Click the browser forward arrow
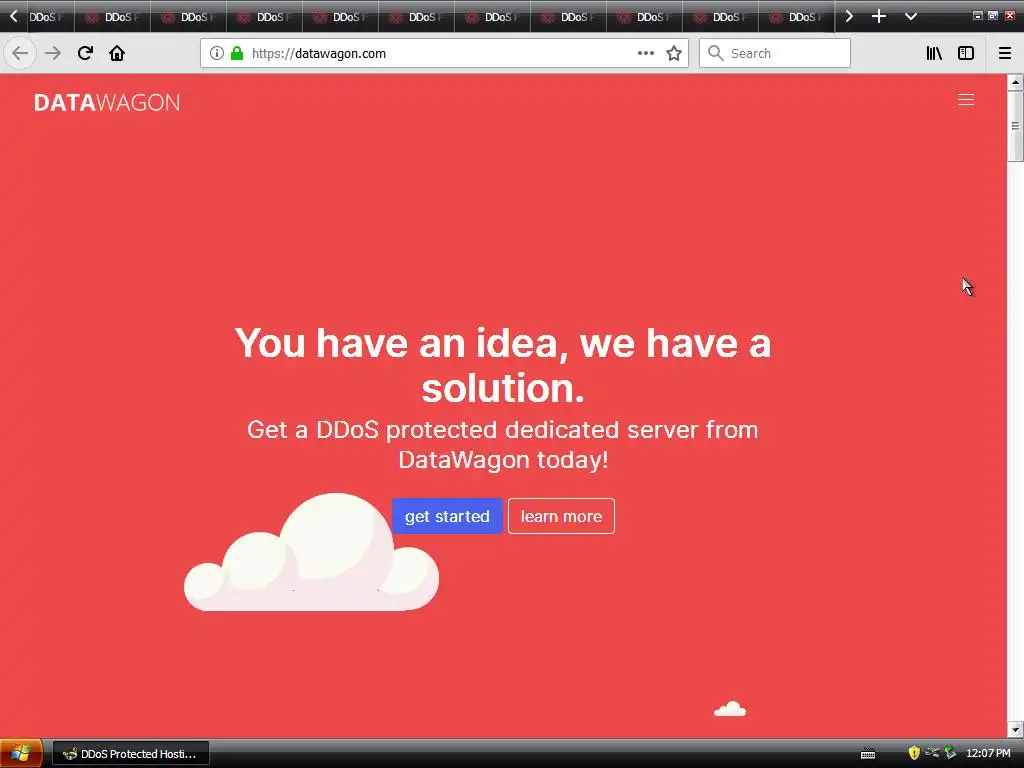The image size is (1024, 768). pyautogui.click(x=53, y=53)
